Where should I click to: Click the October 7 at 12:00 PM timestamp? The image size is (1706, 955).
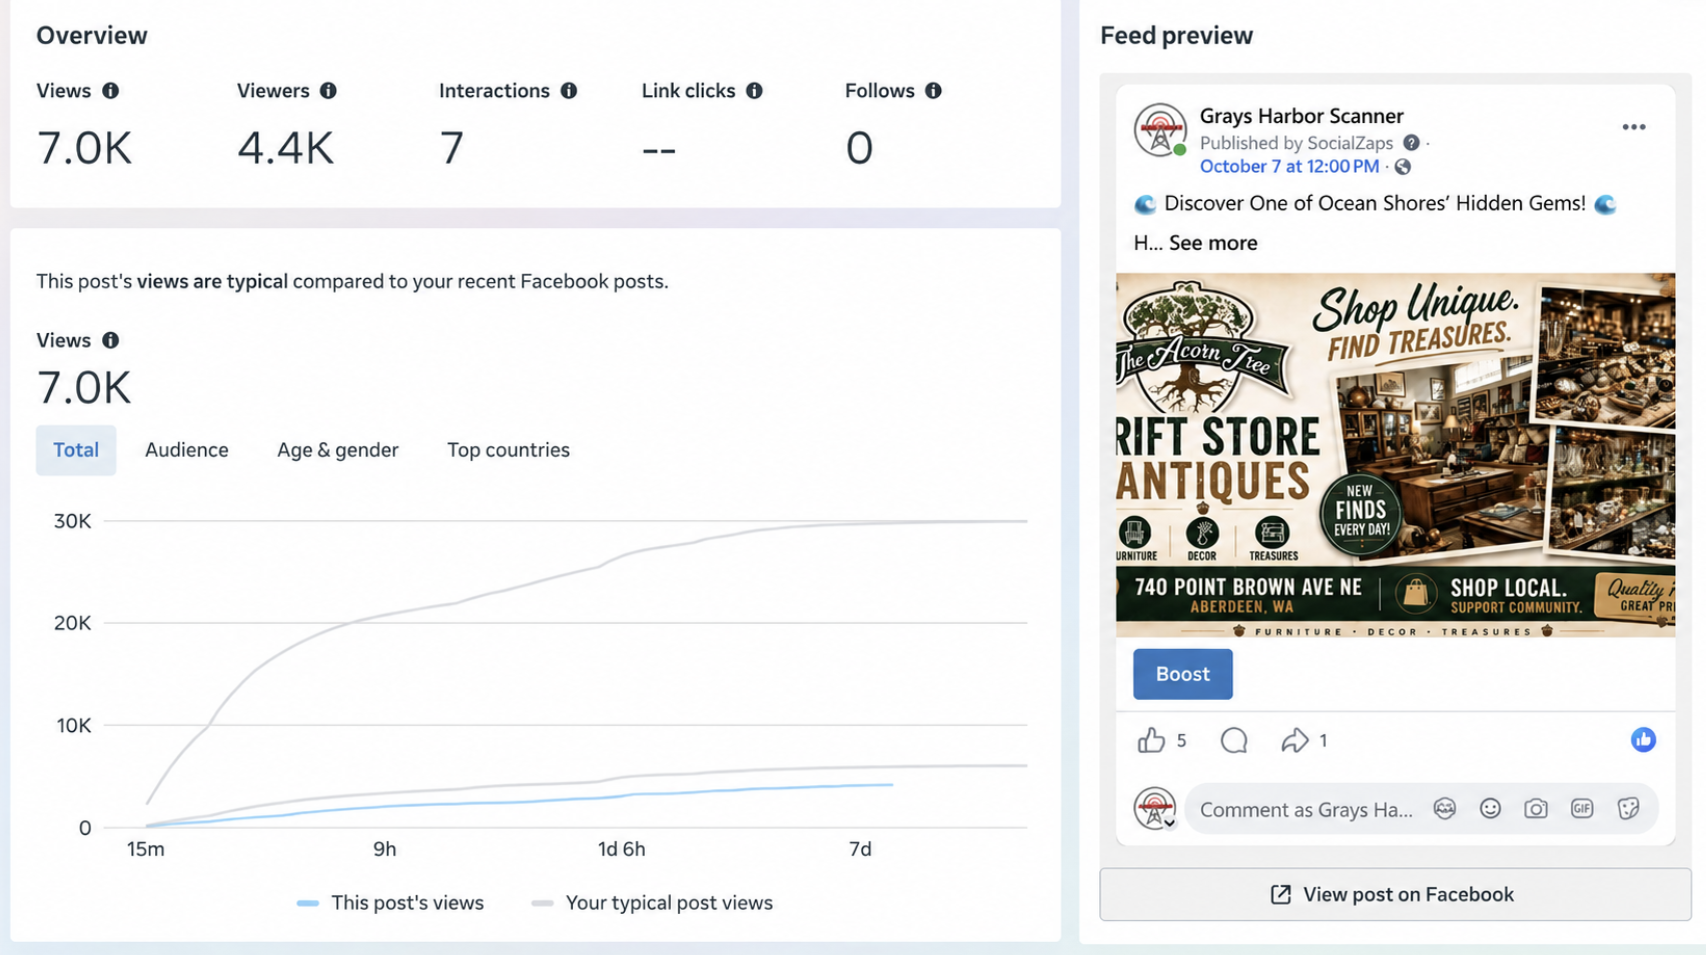[x=1289, y=167]
